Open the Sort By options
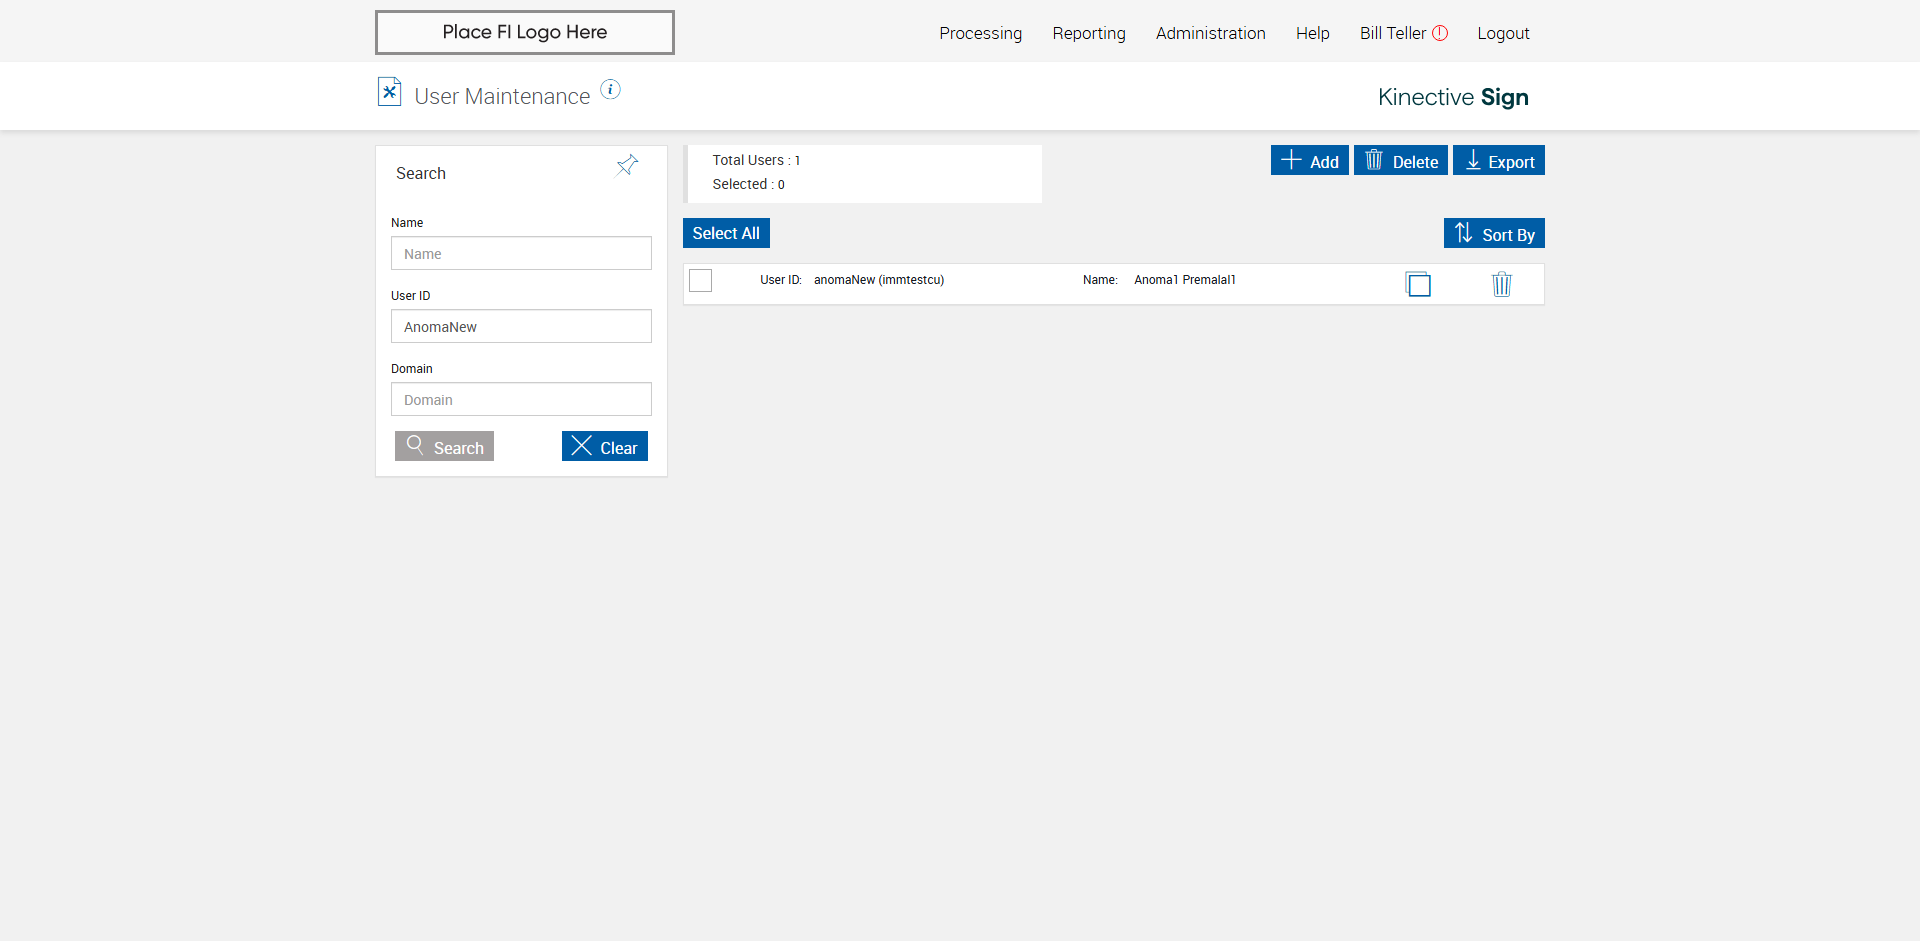The height and width of the screenshot is (941, 1920). pyautogui.click(x=1494, y=233)
